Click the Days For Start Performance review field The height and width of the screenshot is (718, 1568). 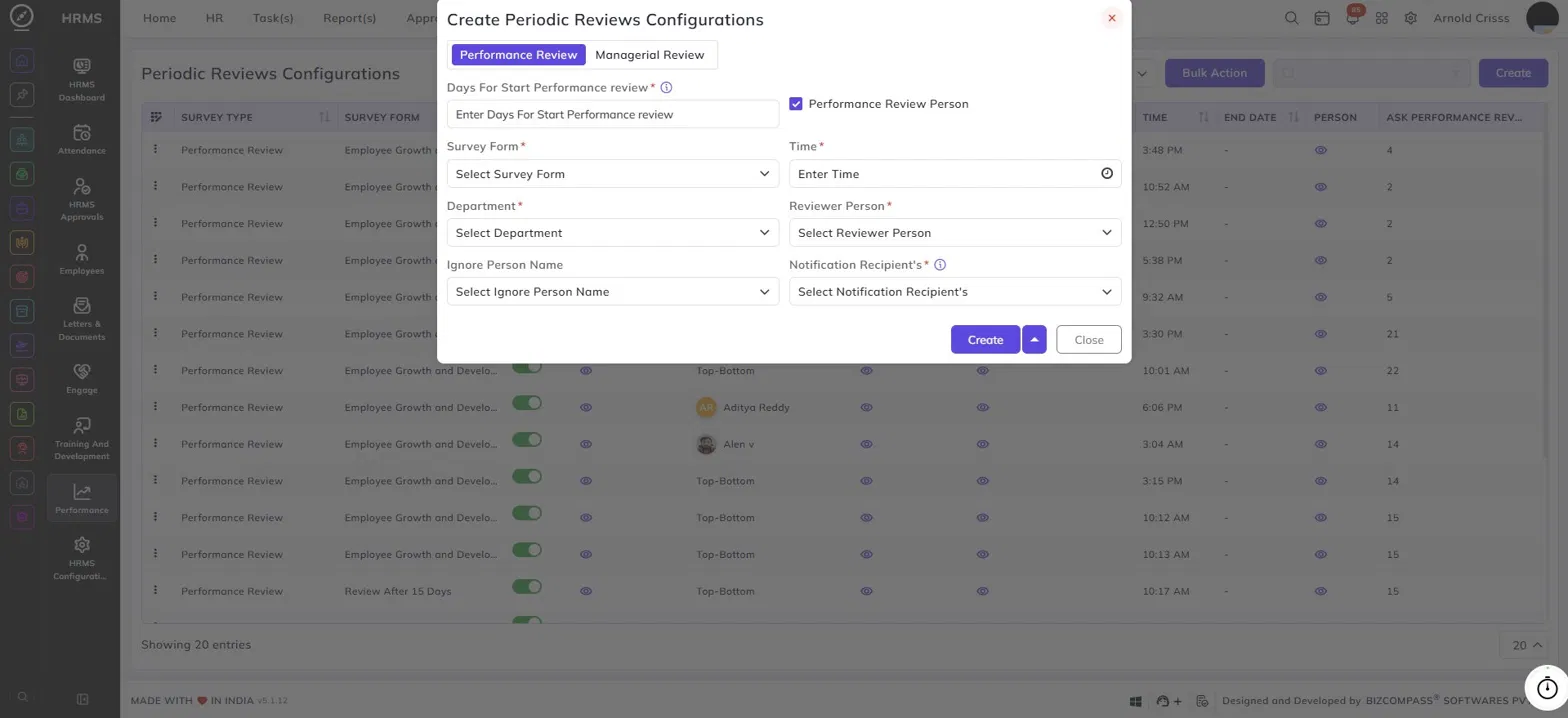point(613,114)
